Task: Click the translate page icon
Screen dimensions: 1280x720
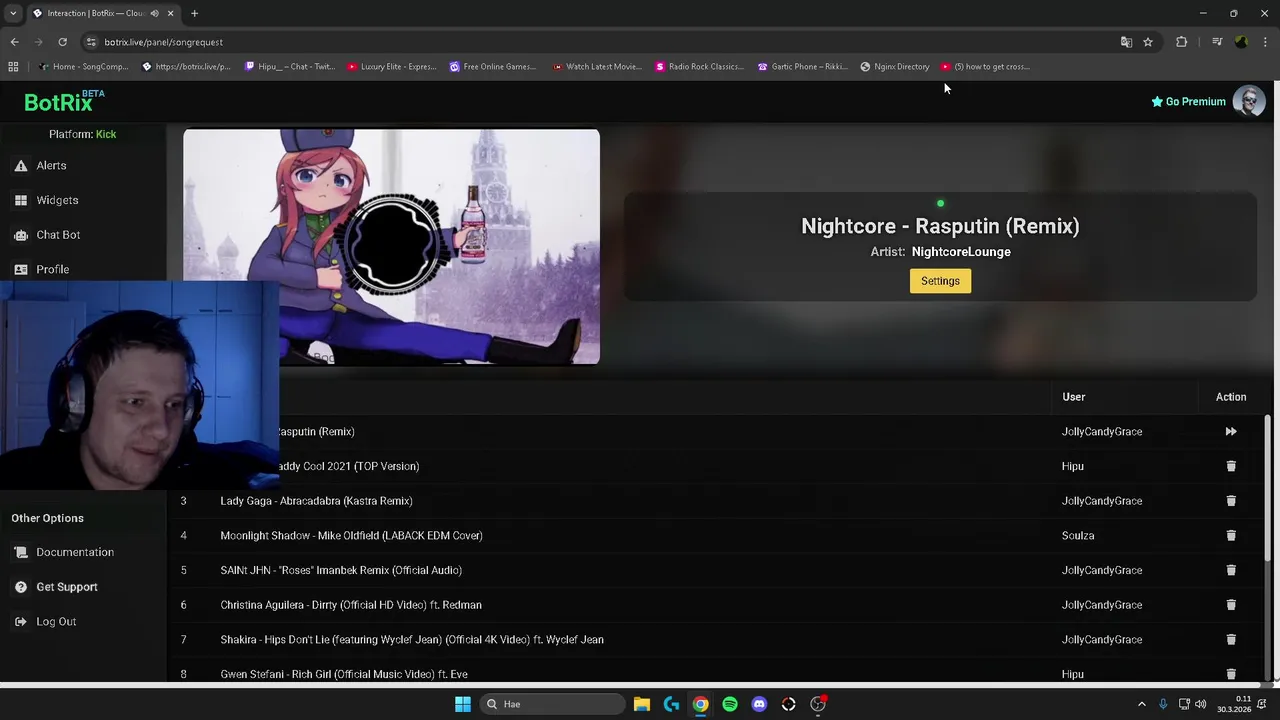Action: pos(1126,42)
